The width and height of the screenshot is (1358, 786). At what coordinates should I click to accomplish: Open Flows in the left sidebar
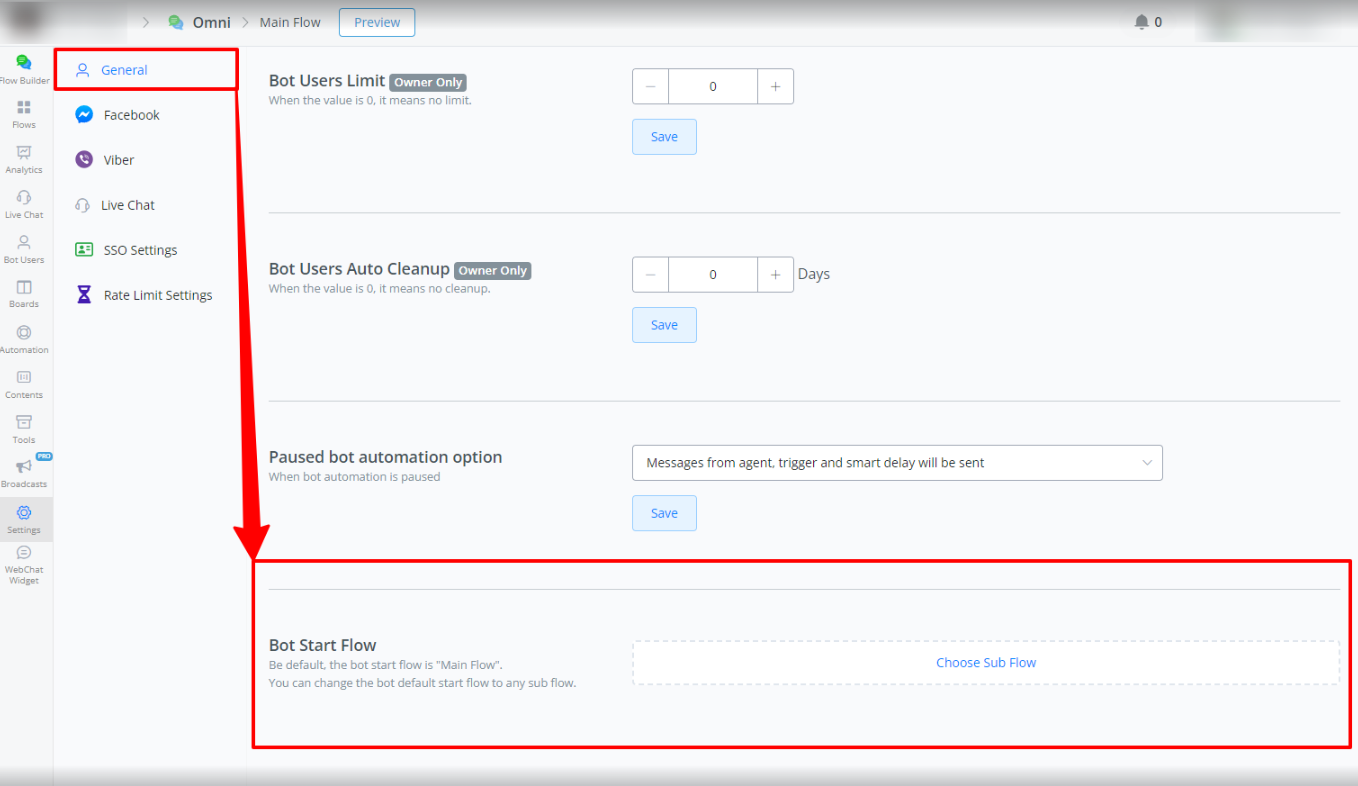pos(24,114)
